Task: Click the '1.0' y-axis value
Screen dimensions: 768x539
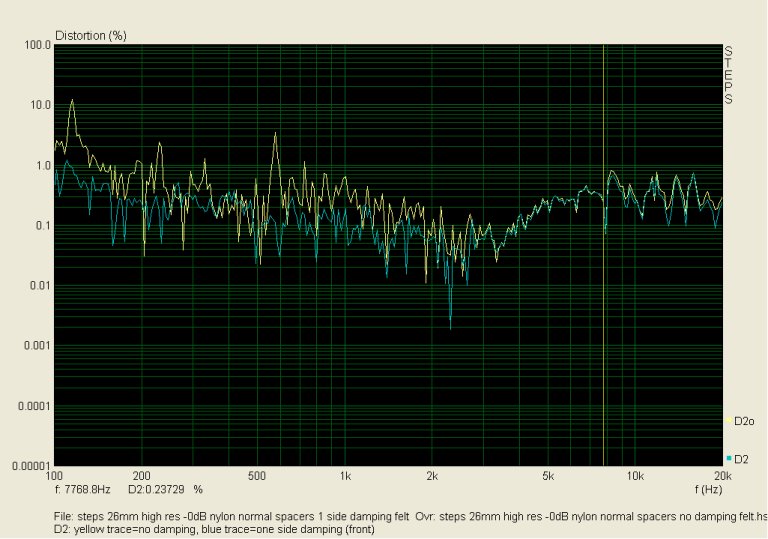Action: tap(43, 166)
